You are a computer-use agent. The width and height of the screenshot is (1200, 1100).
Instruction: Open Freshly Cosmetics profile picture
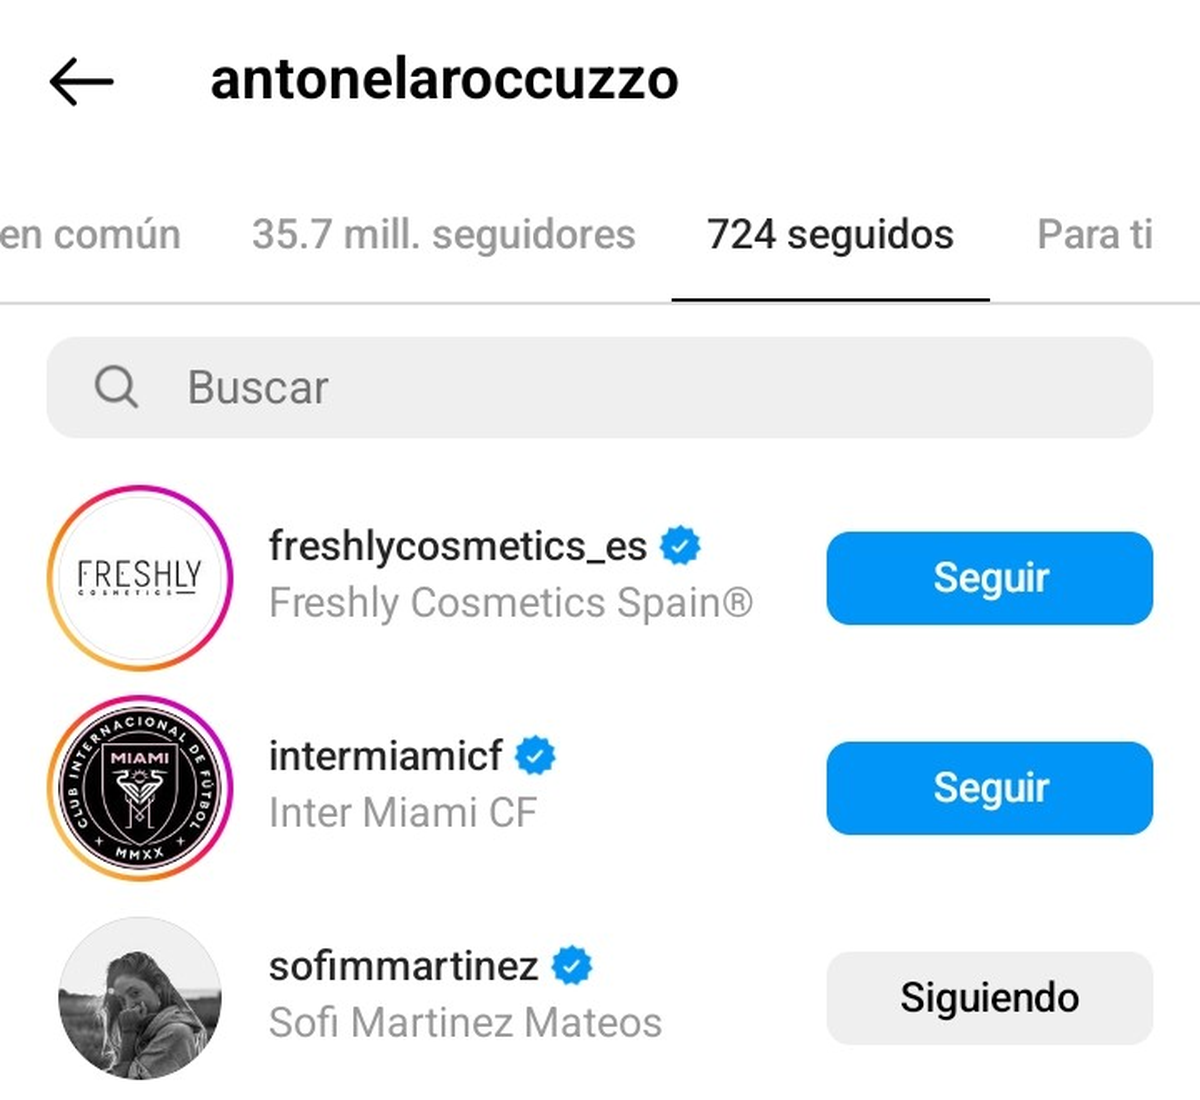coord(140,578)
